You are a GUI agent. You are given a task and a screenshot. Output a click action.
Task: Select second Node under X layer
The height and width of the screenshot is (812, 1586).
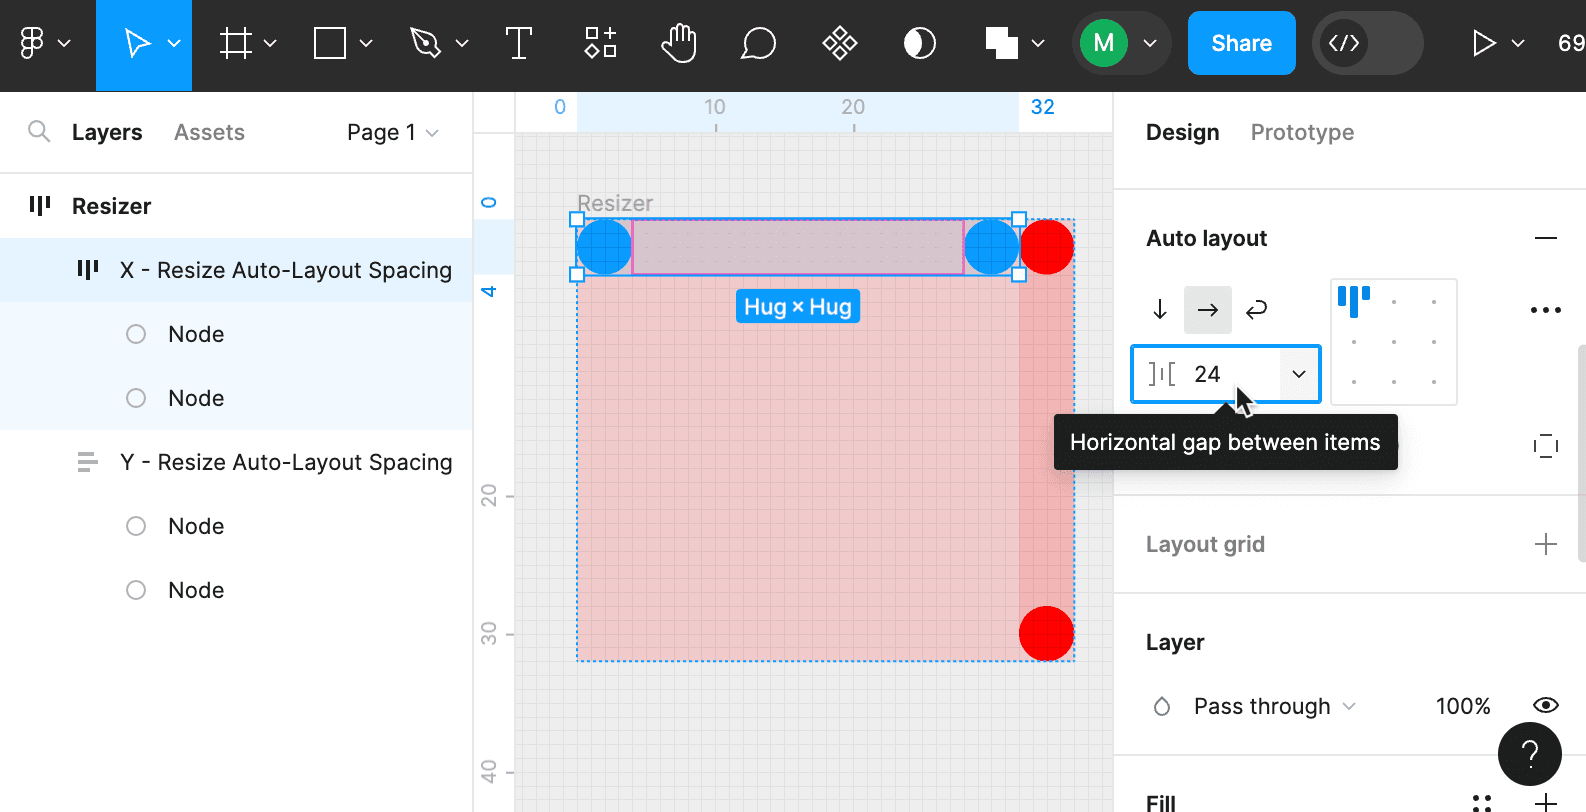click(236, 398)
